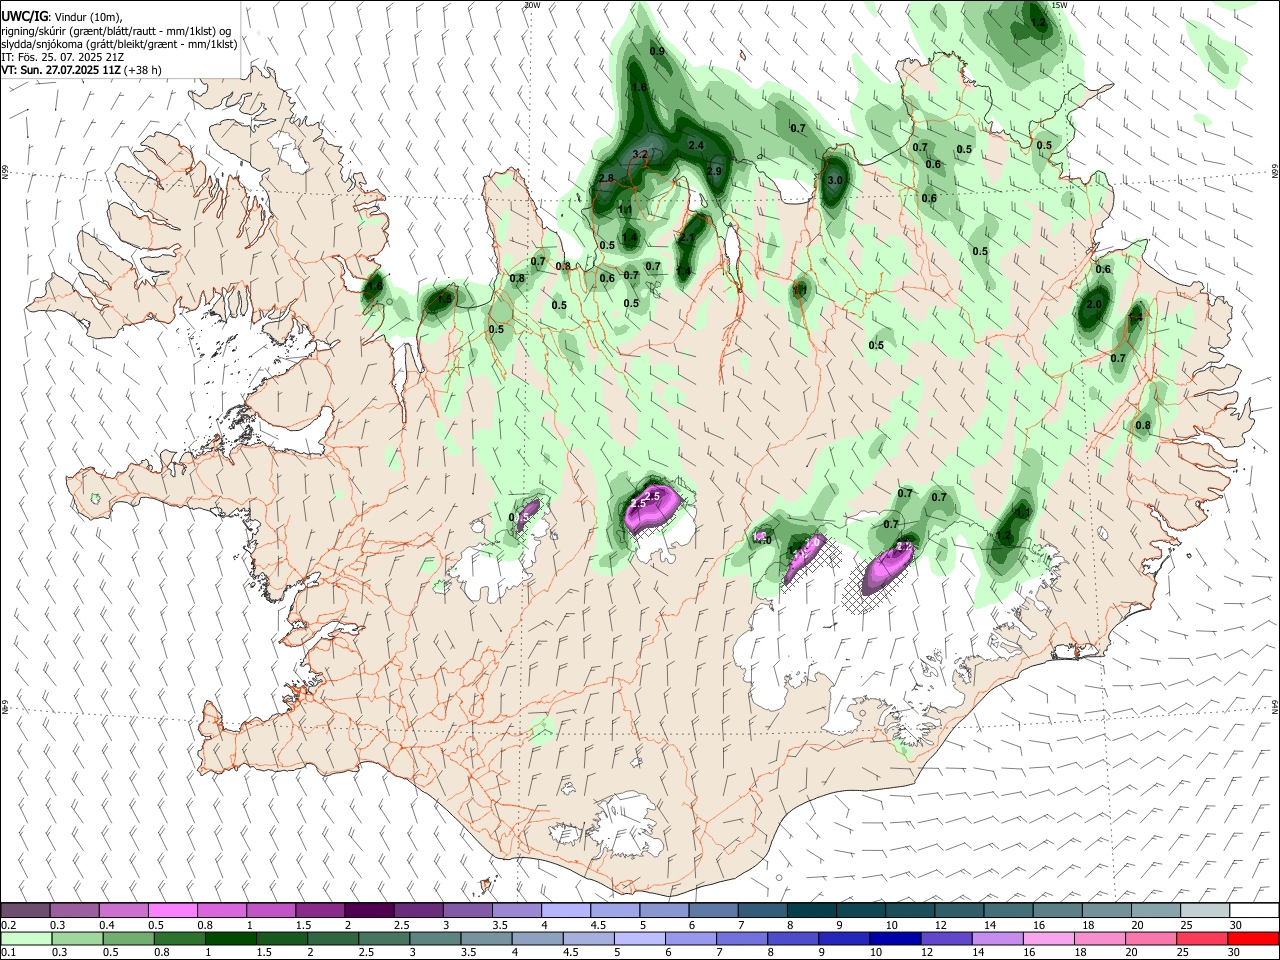1280x960 pixels.
Task: Click the 3.2 precipitation value on the map
Action: pyautogui.click(x=641, y=154)
